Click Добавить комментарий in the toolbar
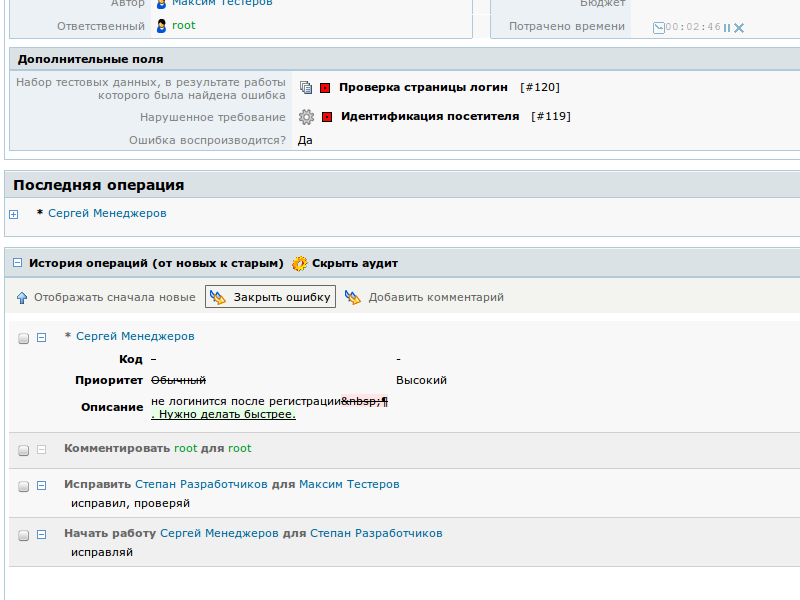The image size is (800, 600). pos(435,297)
